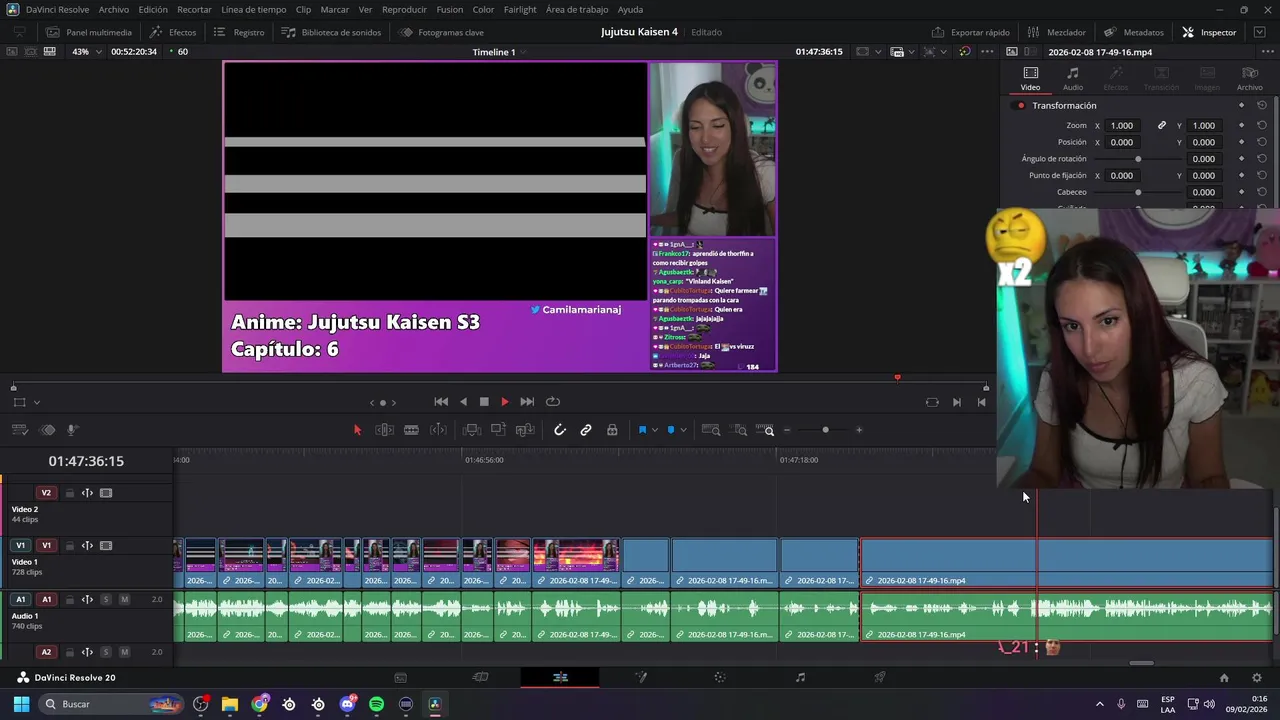Image resolution: width=1280 pixels, height=720 pixels.
Task: Open flag color dropdown arrow
Action: [655, 430]
